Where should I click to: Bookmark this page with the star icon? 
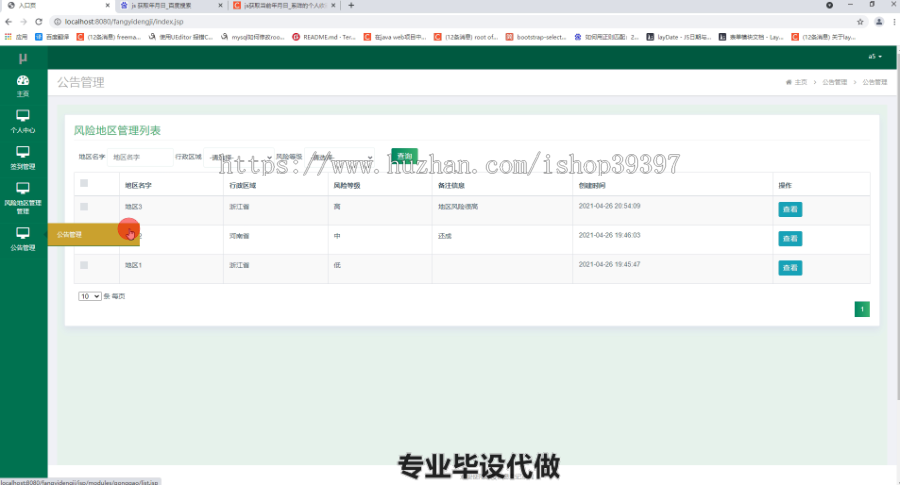pyautogui.click(x=860, y=22)
